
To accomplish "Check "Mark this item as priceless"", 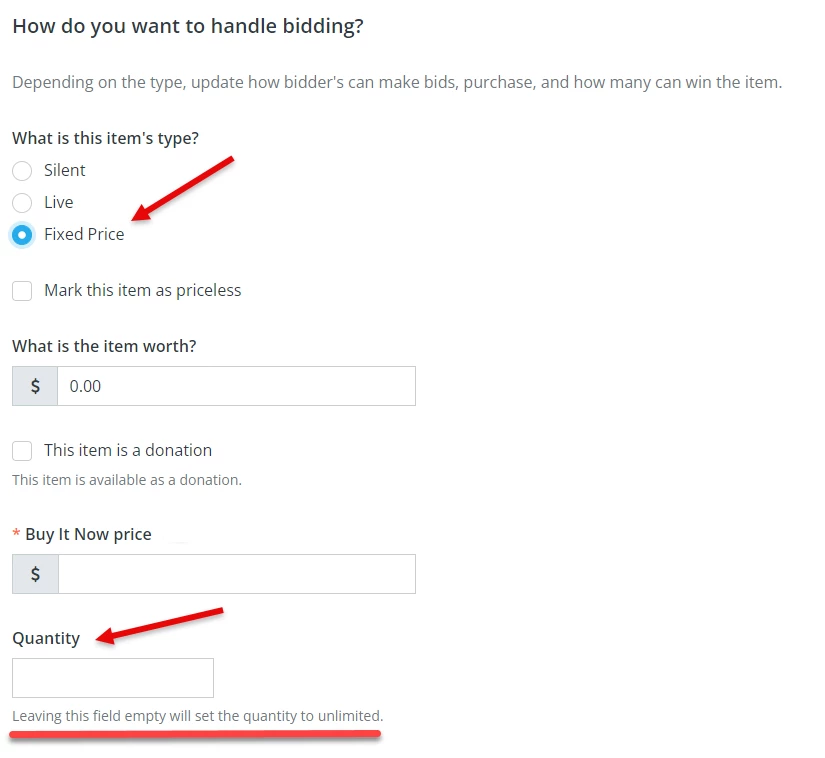I will 22,290.
